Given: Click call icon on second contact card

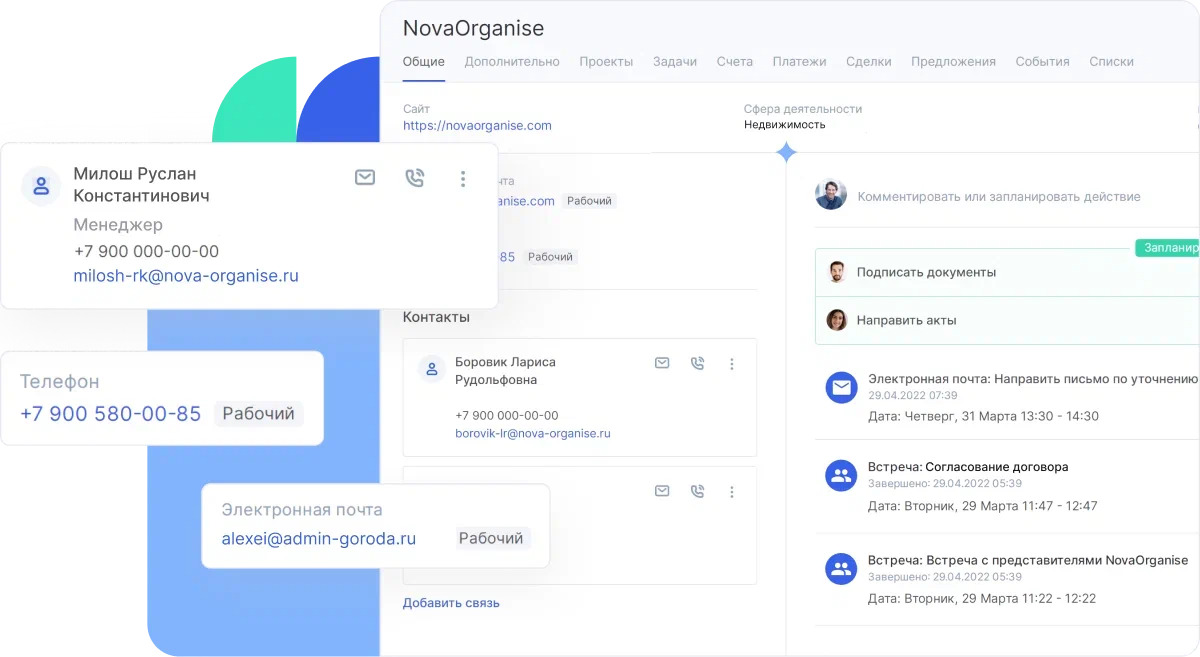Looking at the screenshot, I should (697, 491).
